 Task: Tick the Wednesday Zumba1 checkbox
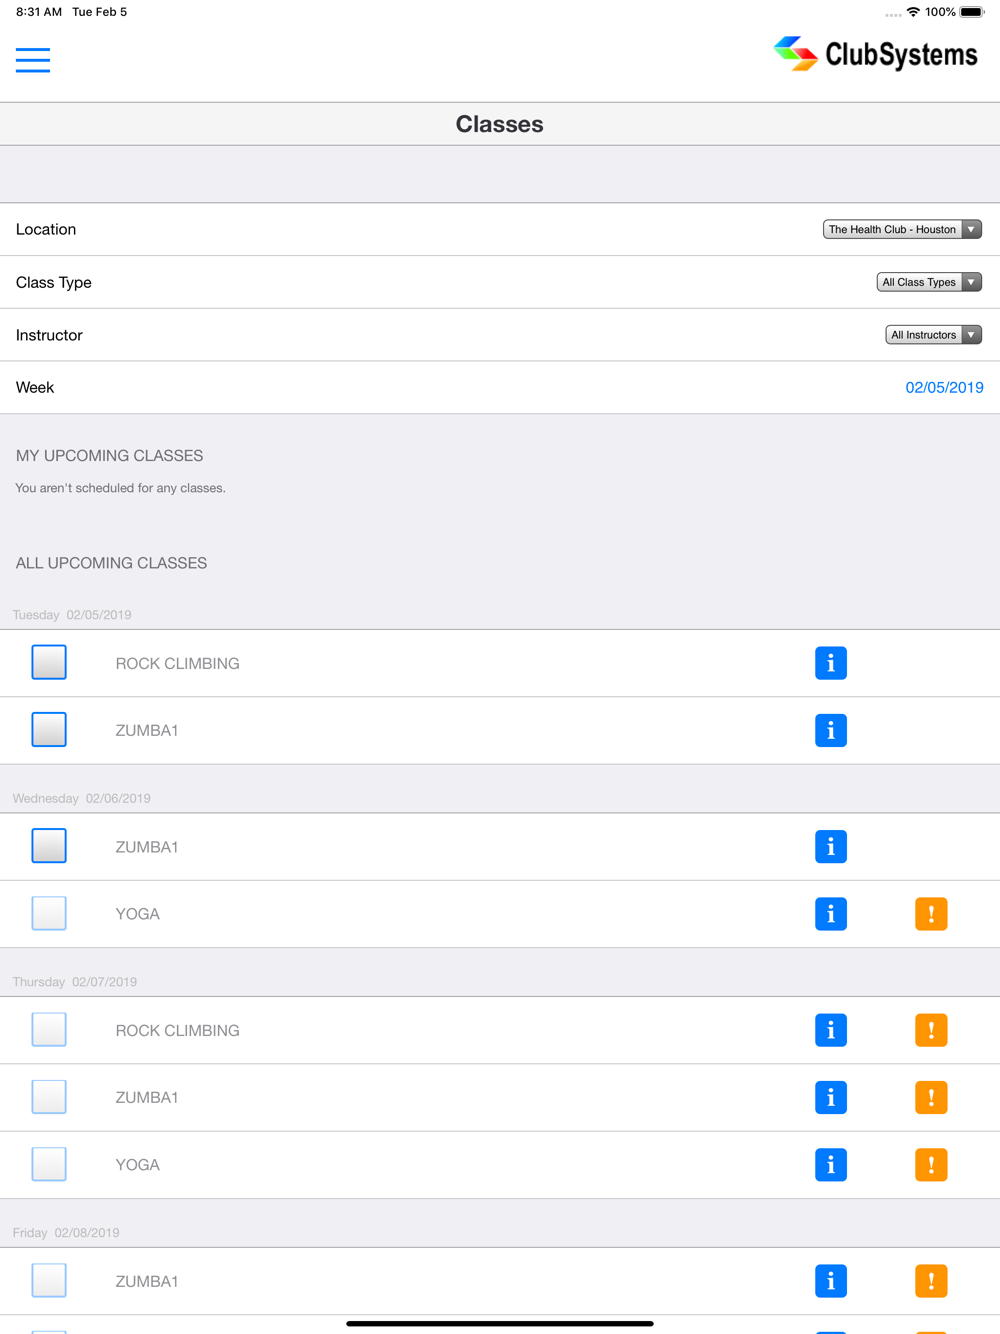point(49,846)
